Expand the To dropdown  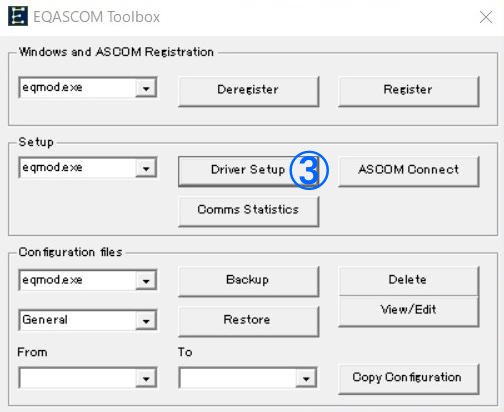coord(306,378)
